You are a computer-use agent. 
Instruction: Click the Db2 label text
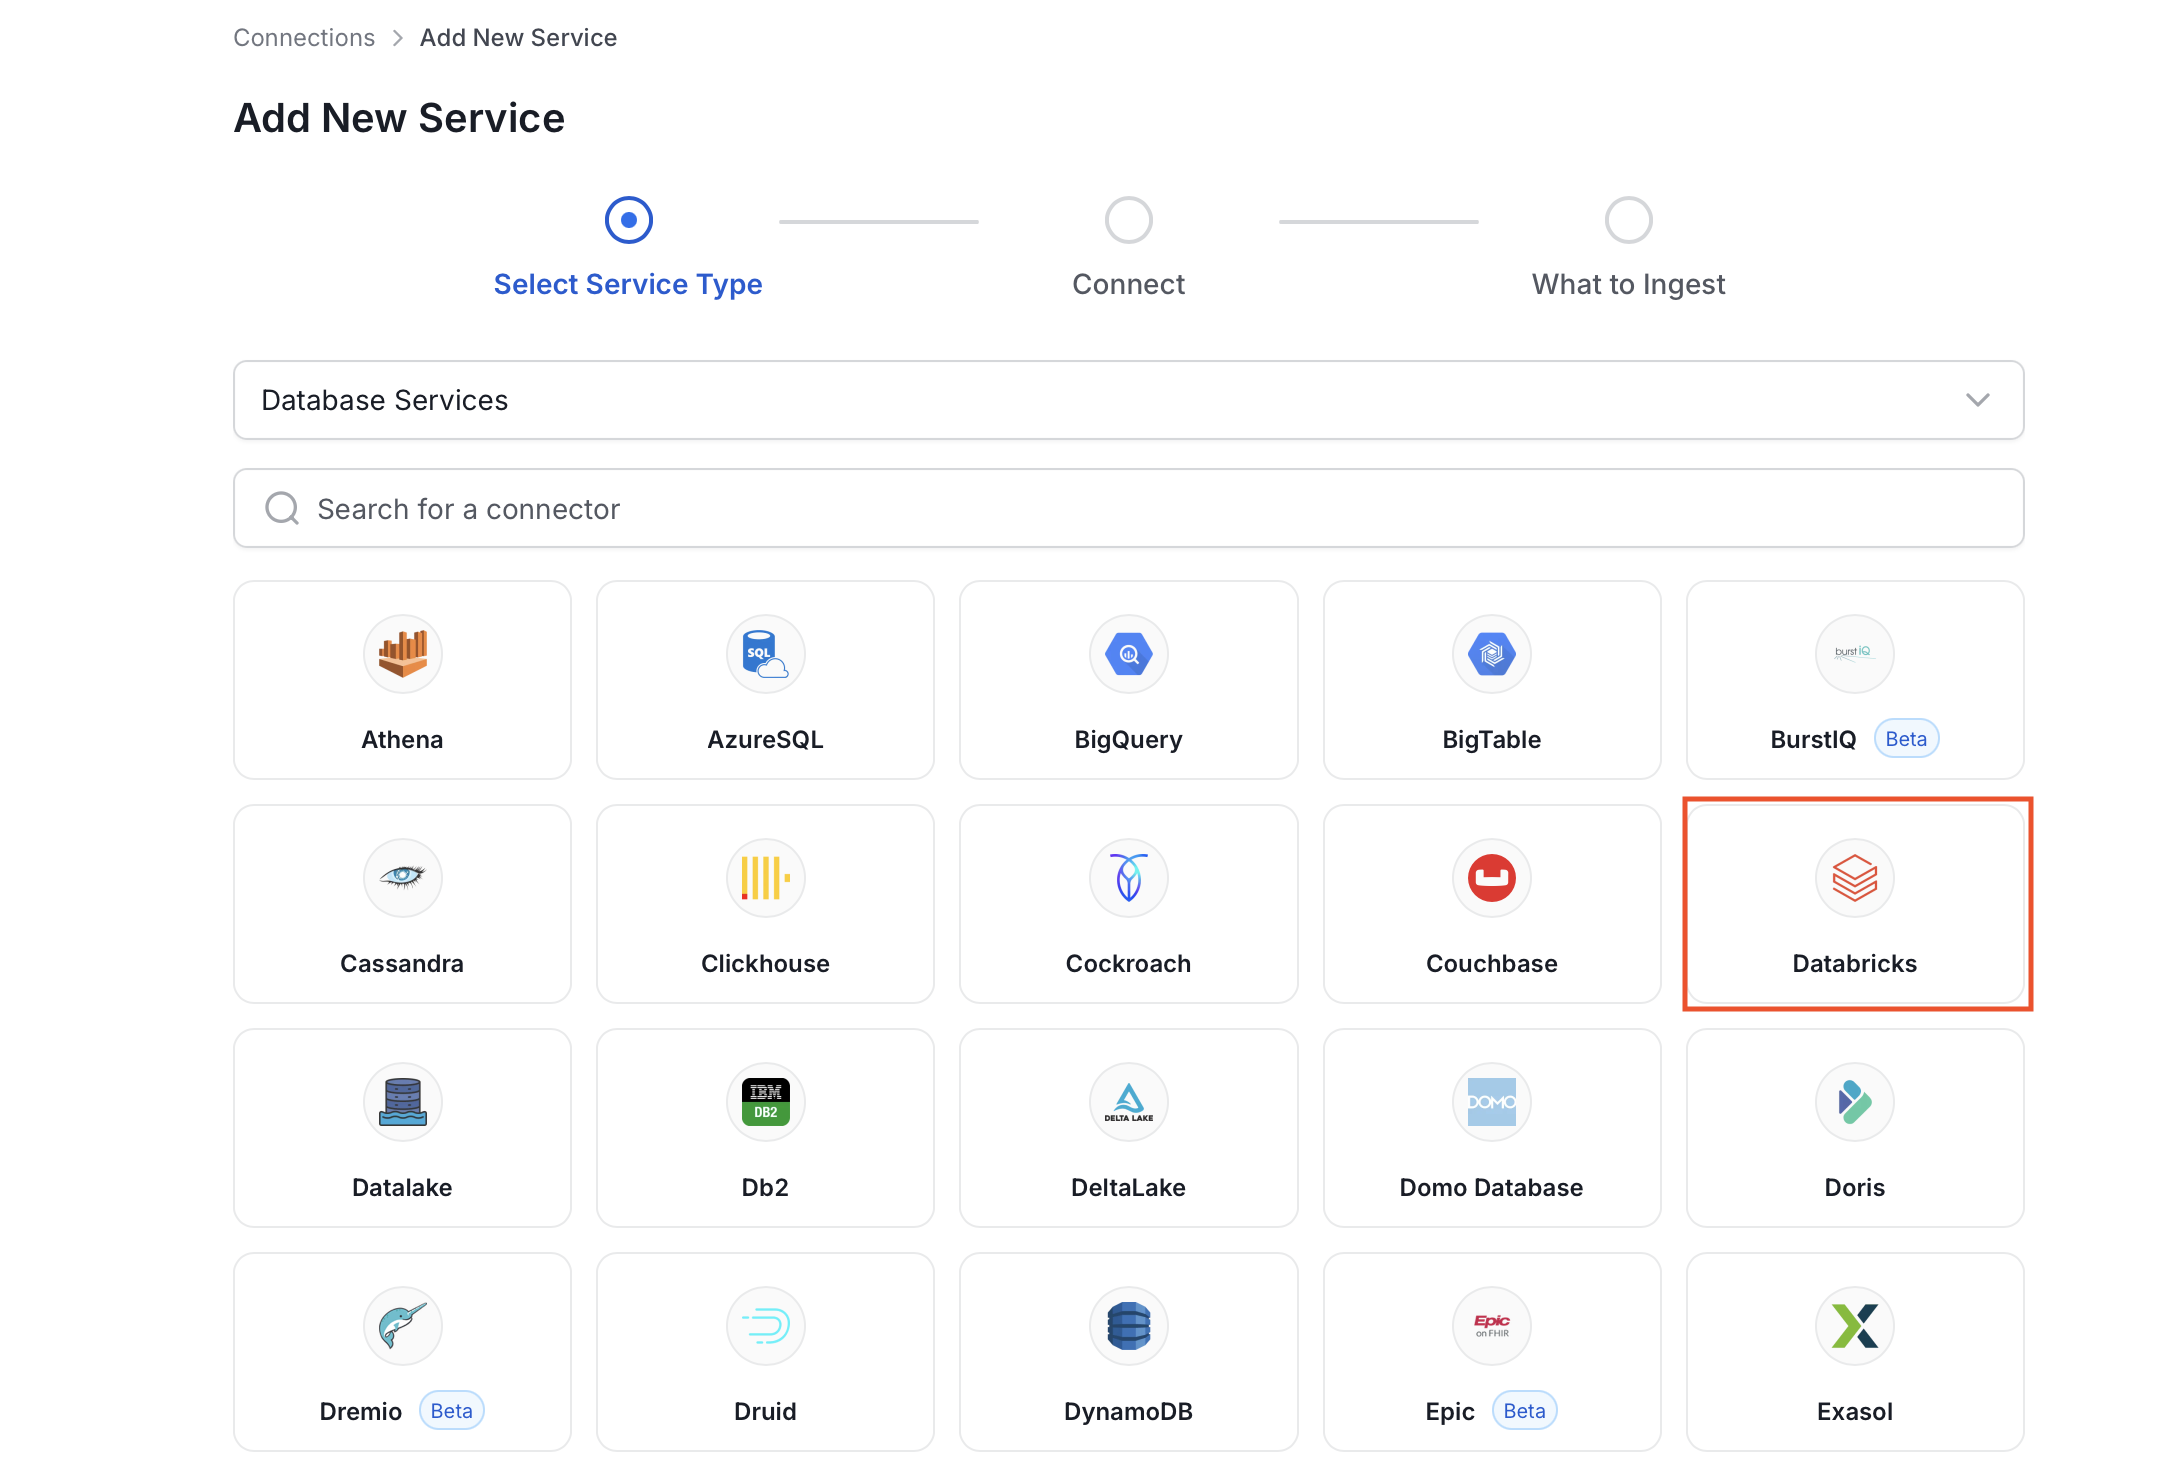coord(765,1187)
